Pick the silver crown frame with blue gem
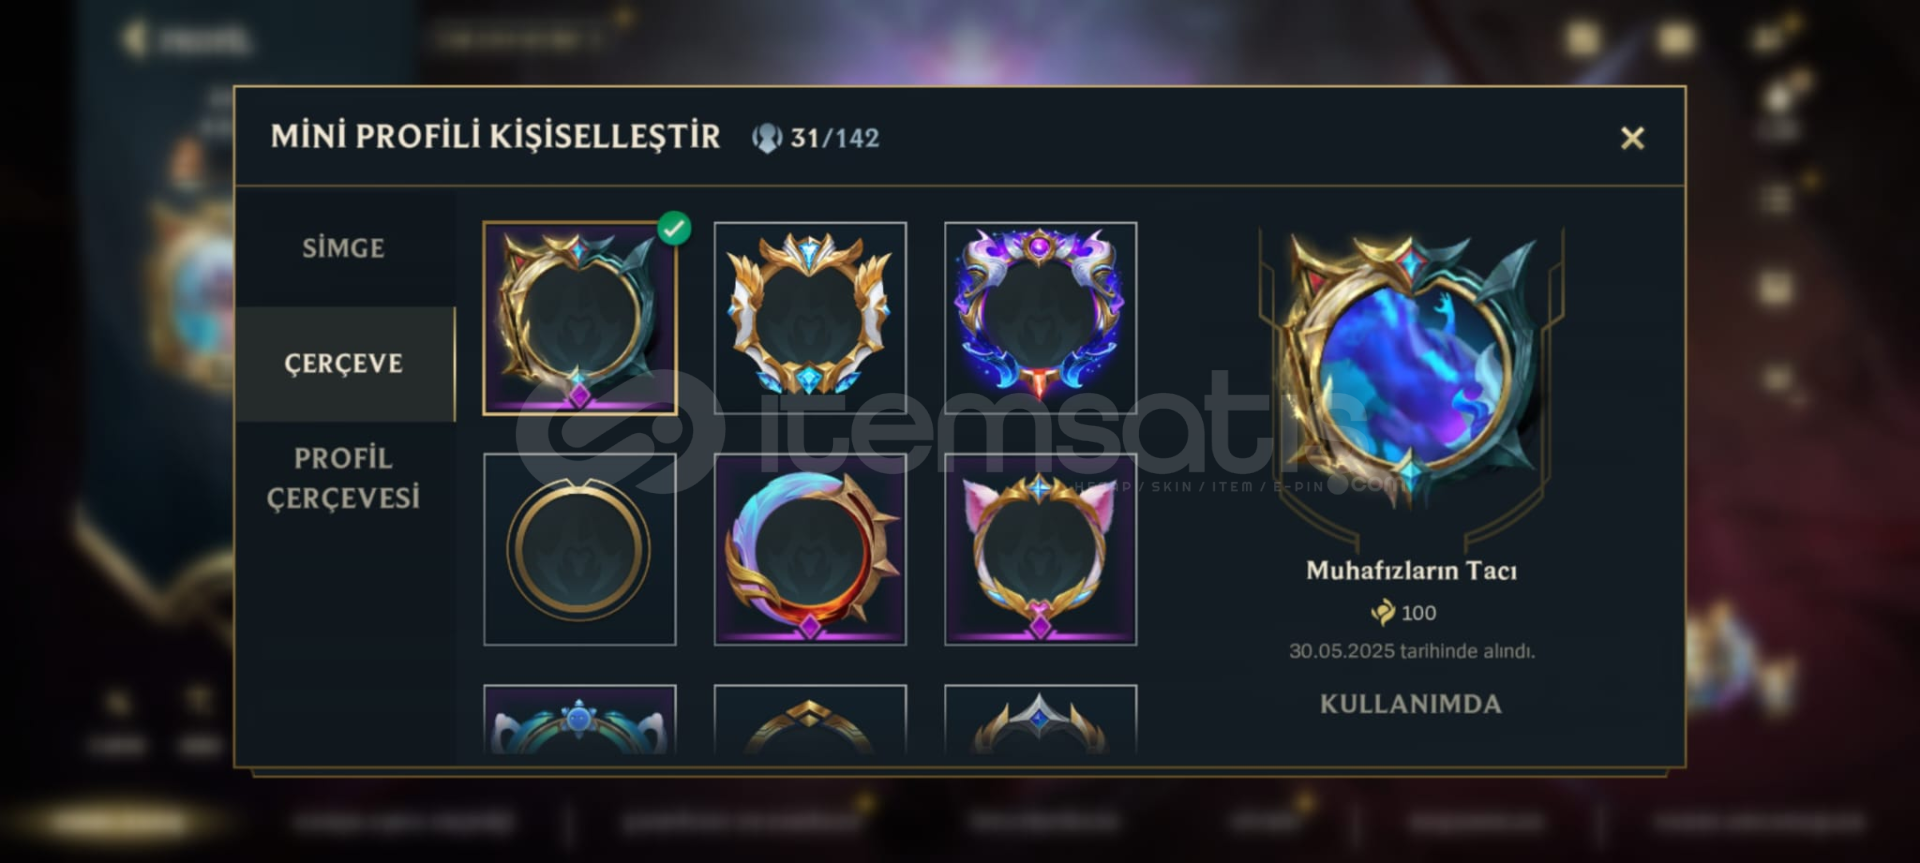The height and width of the screenshot is (863, 1920). pyautogui.click(x=1040, y=719)
